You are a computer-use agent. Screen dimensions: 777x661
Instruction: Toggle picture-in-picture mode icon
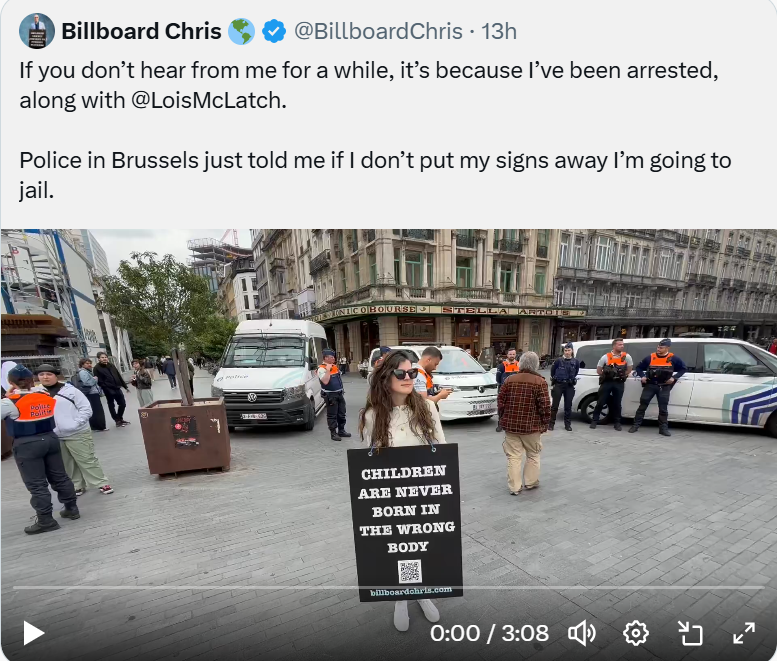690,633
